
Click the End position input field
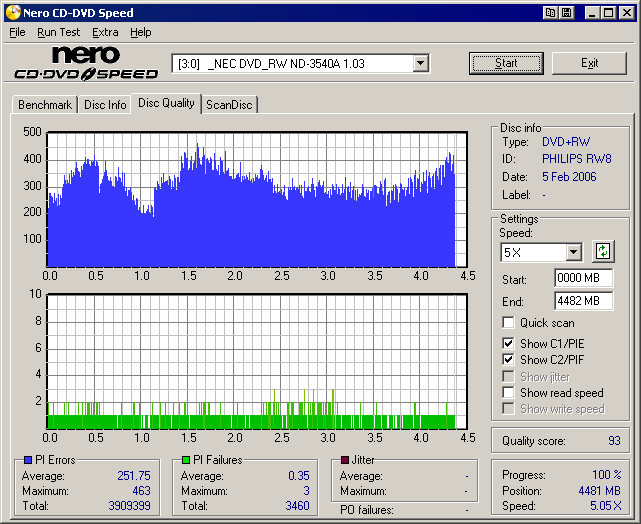[x=583, y=300]
